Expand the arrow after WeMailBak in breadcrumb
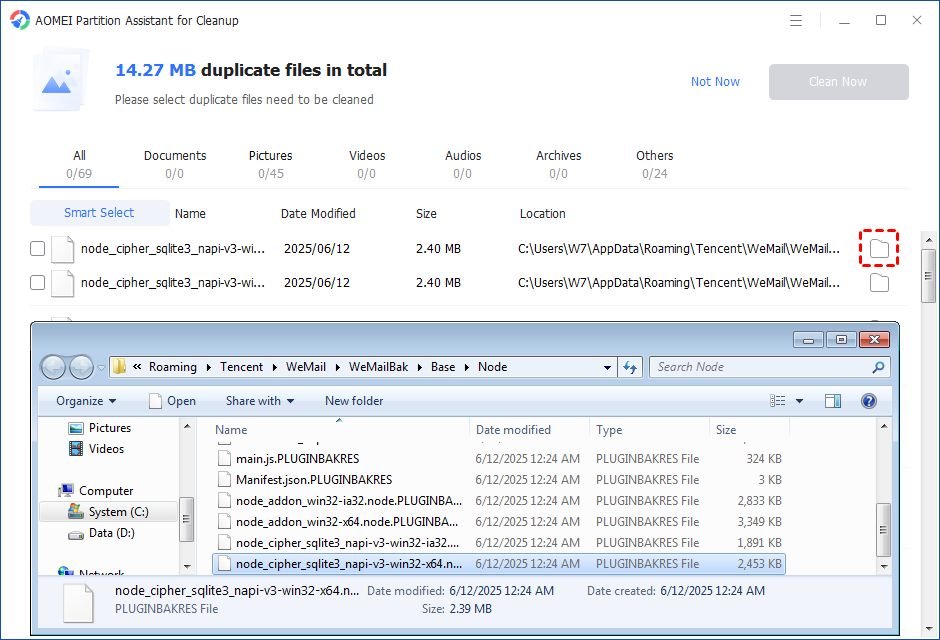Viewport: 940px width, 640px height. 419,367
